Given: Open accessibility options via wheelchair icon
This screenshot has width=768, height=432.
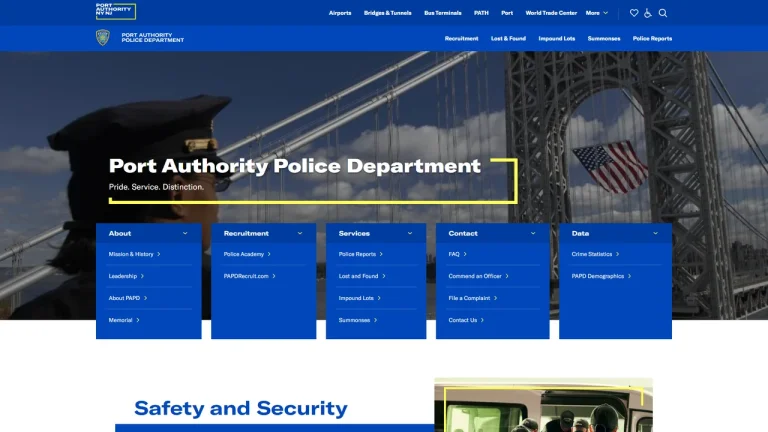Looking at the screenshot, I should coord(648,13).
